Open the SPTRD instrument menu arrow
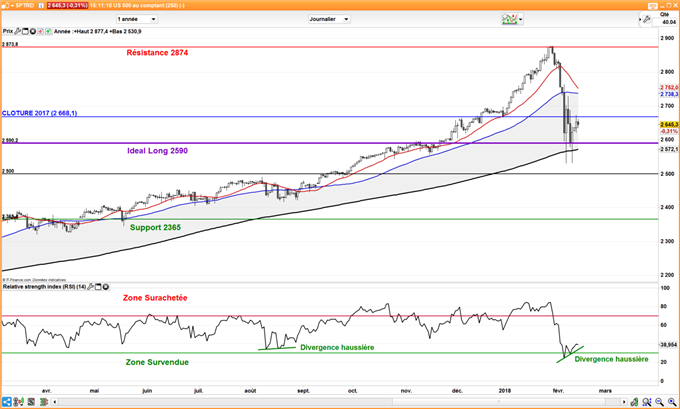Viewport: 680px width, 409px height. coord(12,6)
